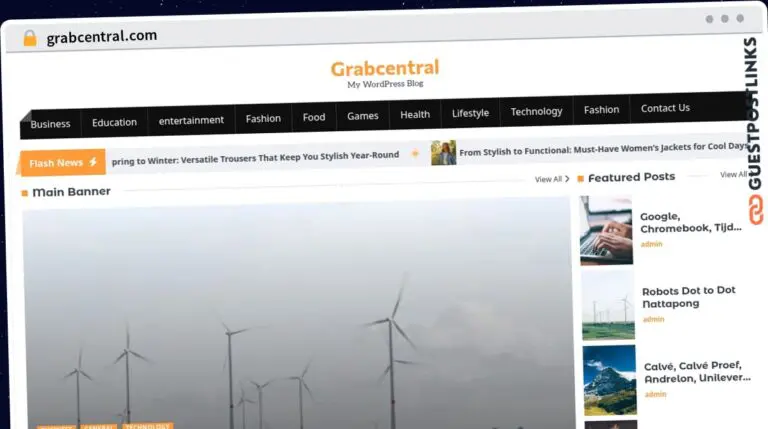Click the mountain landscape post thumbnail

click(609, 380)
